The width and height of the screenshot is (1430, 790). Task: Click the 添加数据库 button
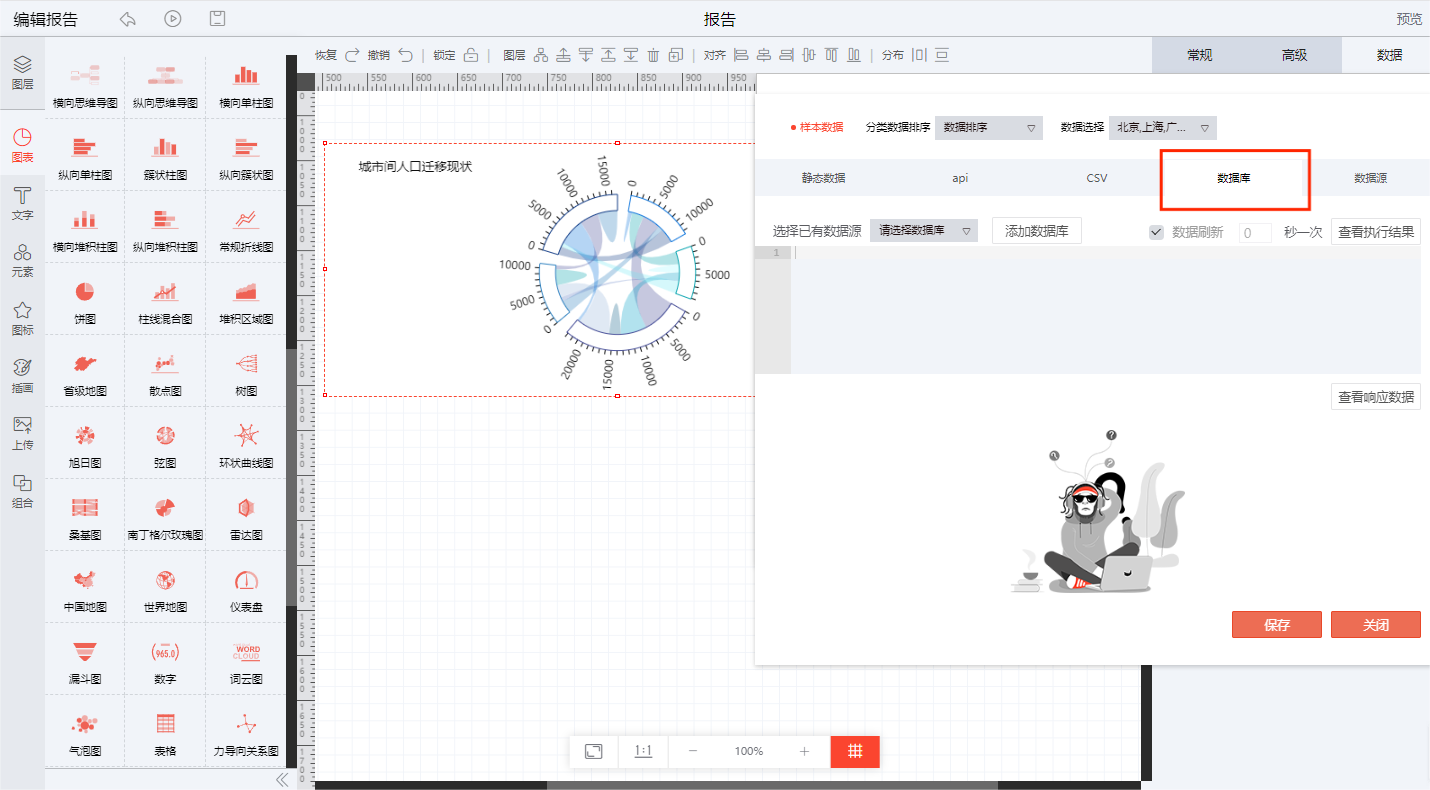(1036, 231)
